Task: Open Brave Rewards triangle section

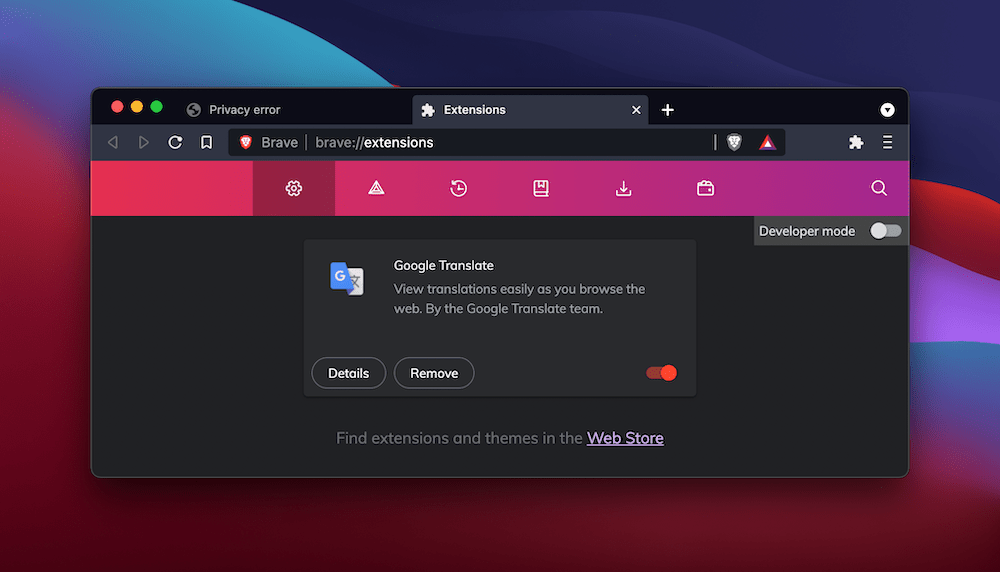Action: (376, 188)
